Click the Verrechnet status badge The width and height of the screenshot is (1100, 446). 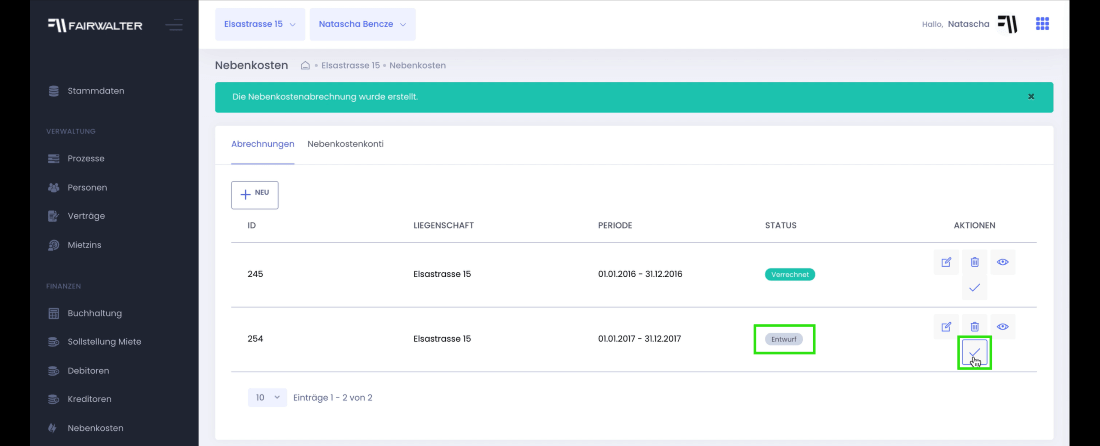point(790,274)
